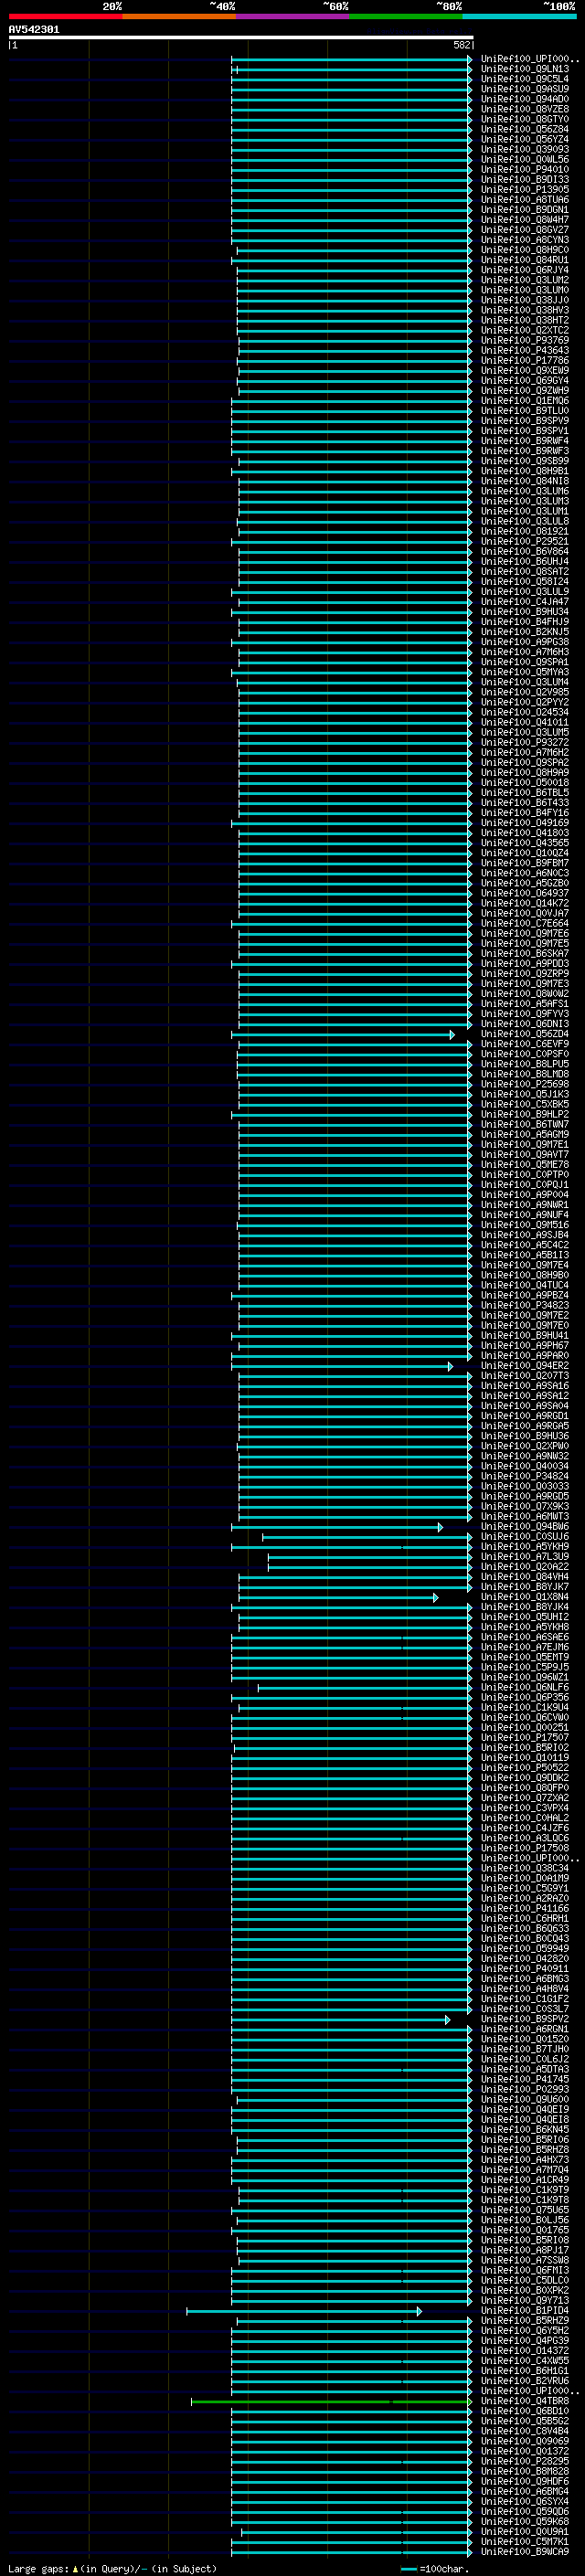Click the shortened alignment bar for Q1X8N4

pyautogui.click(x=338, y=1598)
